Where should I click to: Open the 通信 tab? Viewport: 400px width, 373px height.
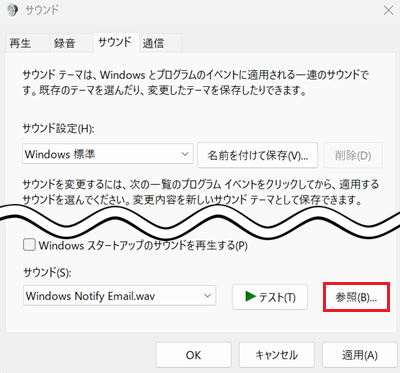[160, 43]
